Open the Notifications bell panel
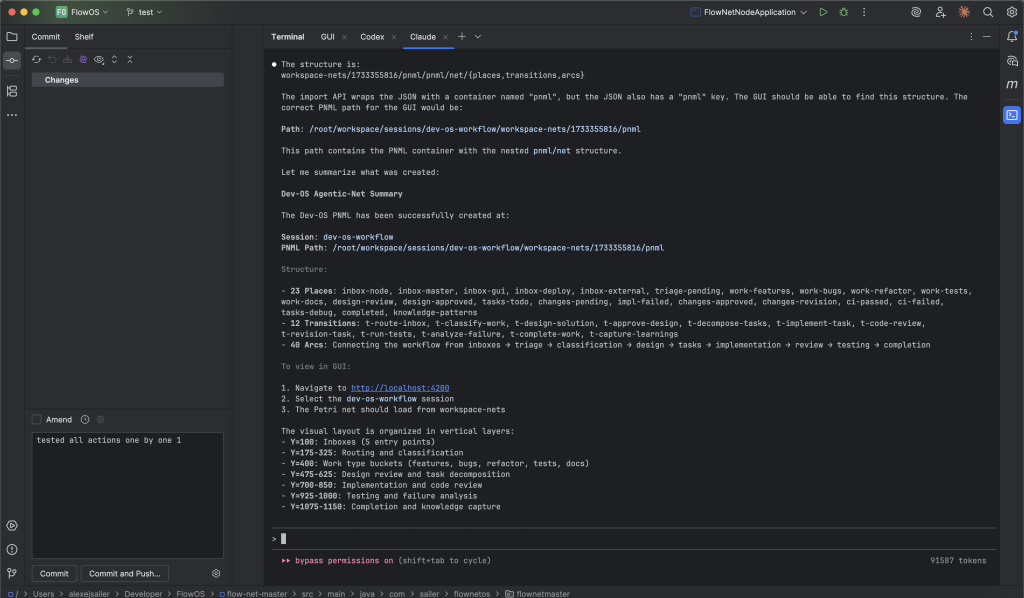Image resolution: width=1024 pixels, height=598 pixels. 1012,37
